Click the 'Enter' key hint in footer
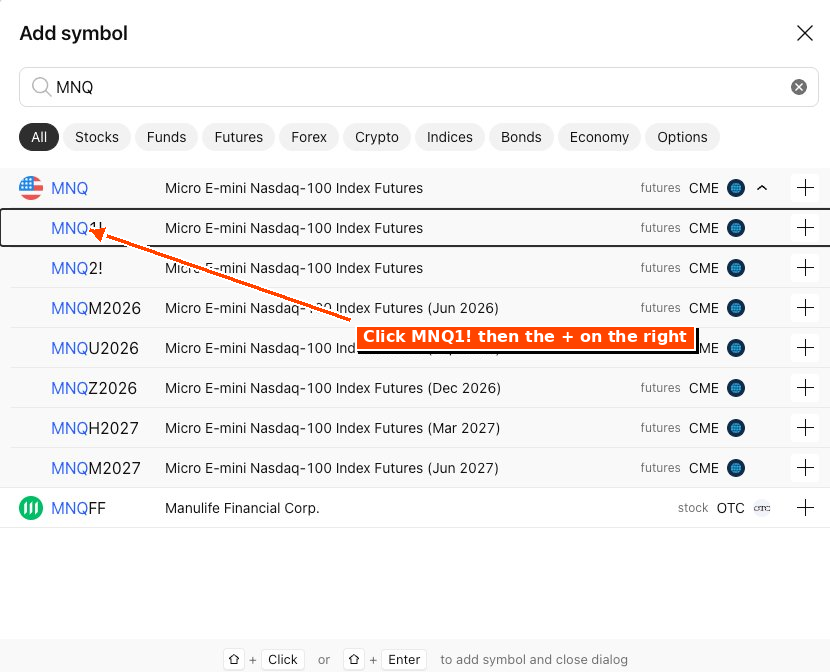 click(x=404, y=659)
